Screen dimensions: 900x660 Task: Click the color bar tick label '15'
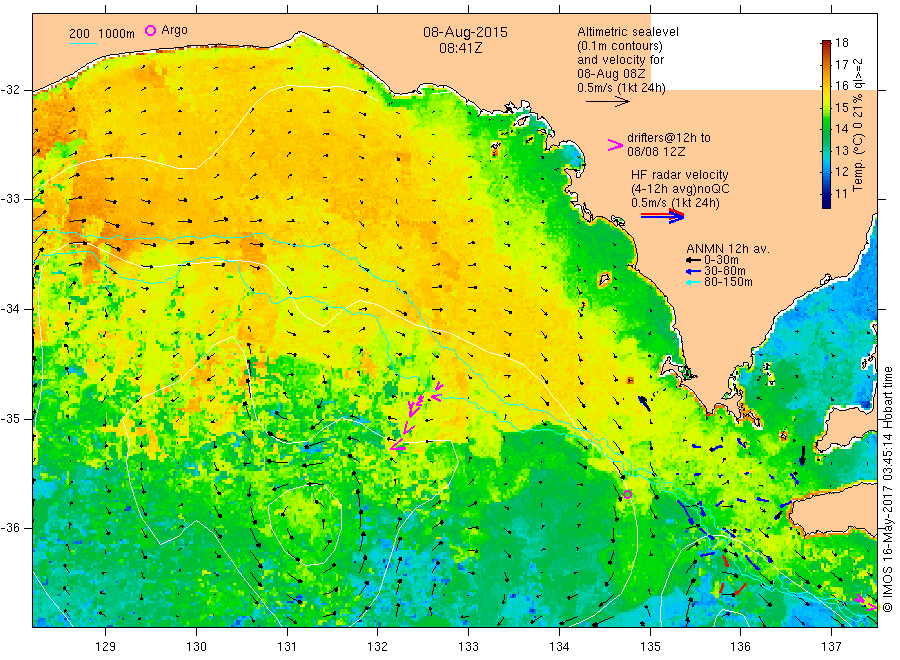click(x=841, y=107)
